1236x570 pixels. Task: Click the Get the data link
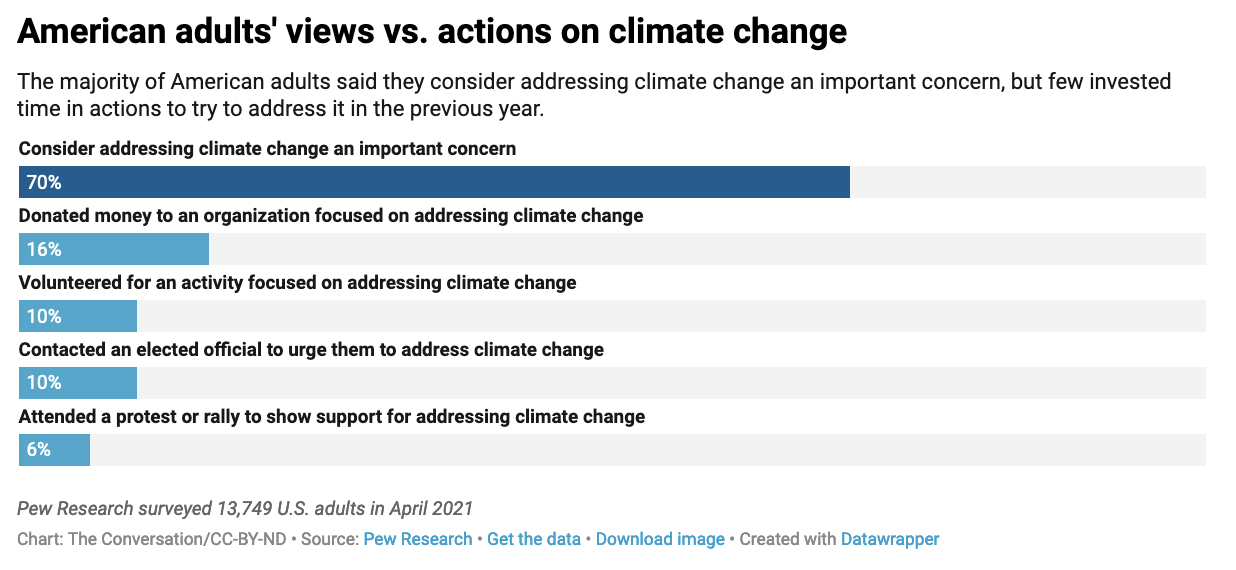point(534,539)
